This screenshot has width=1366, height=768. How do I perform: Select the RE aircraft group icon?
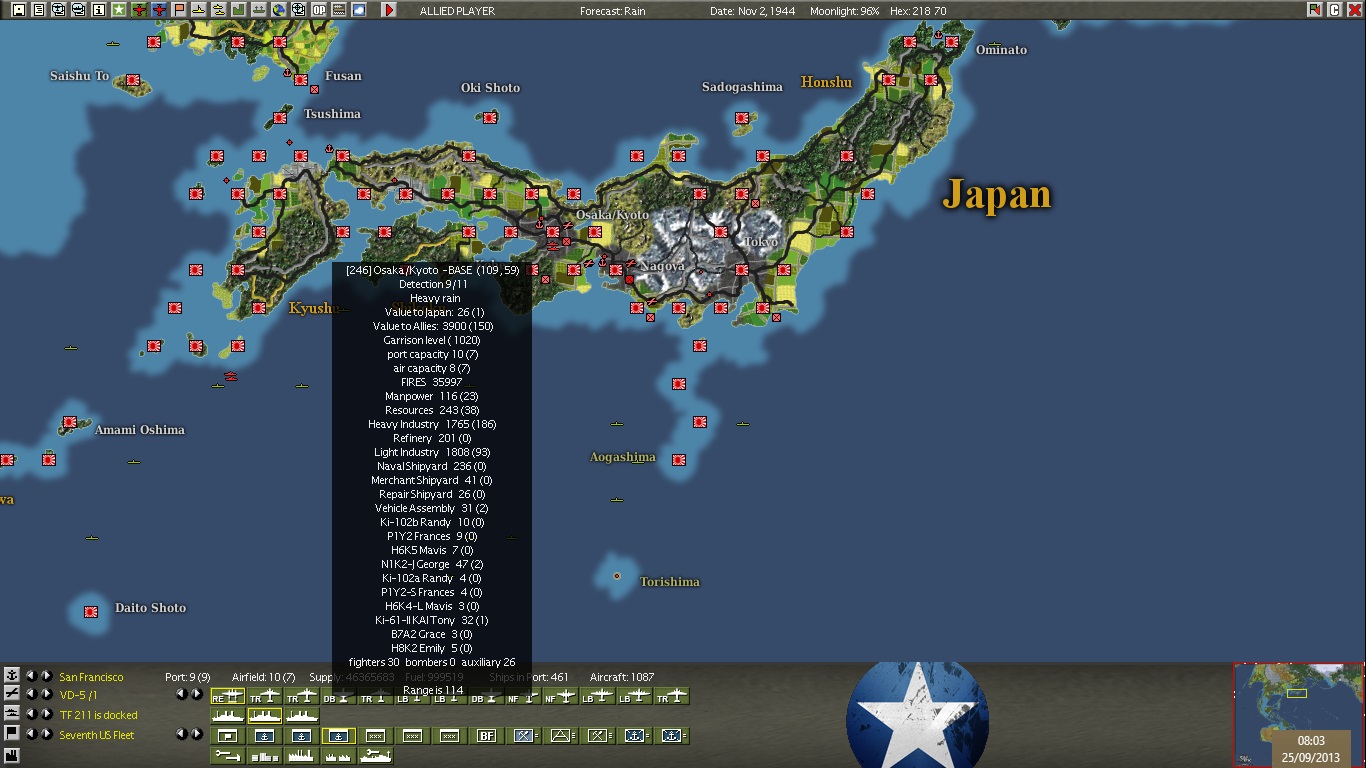[x=227, y=696]
